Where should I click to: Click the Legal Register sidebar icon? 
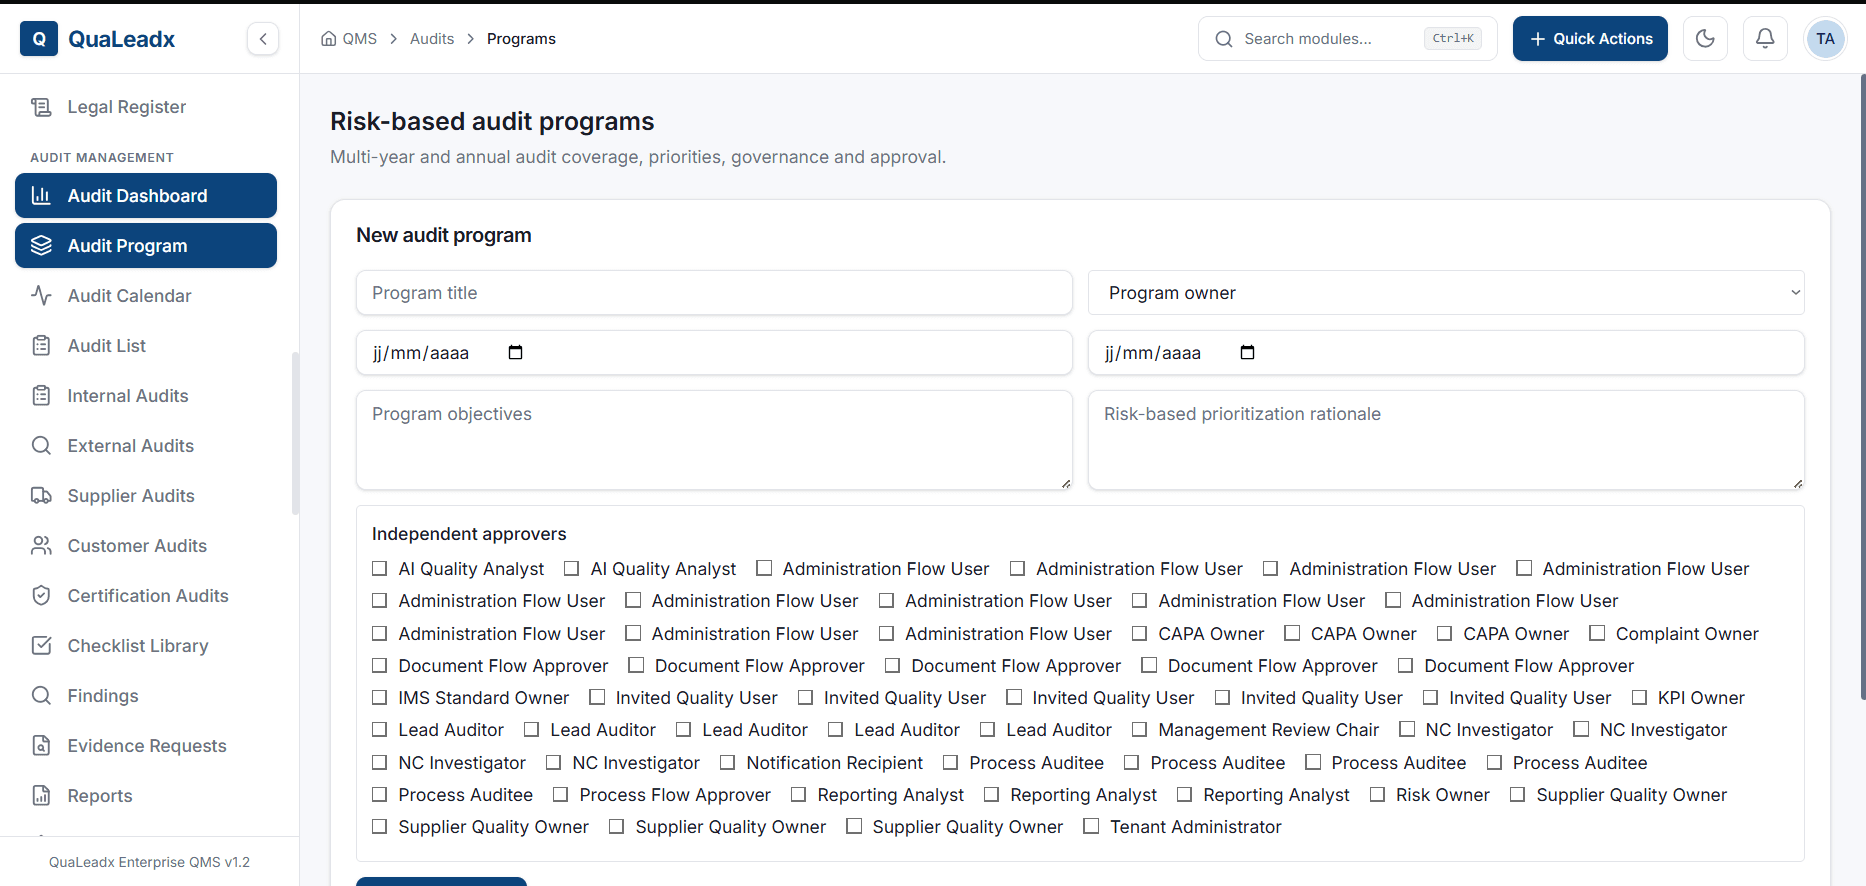pyautogui.click(x=41, y=107)
